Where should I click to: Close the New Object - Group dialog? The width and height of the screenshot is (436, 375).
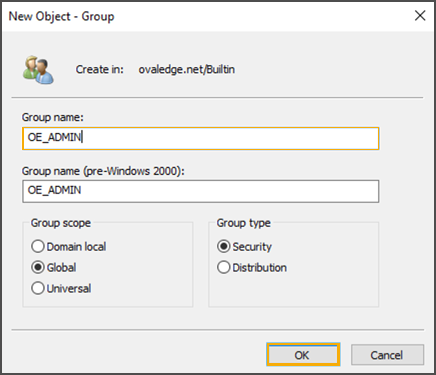point(420,16)
